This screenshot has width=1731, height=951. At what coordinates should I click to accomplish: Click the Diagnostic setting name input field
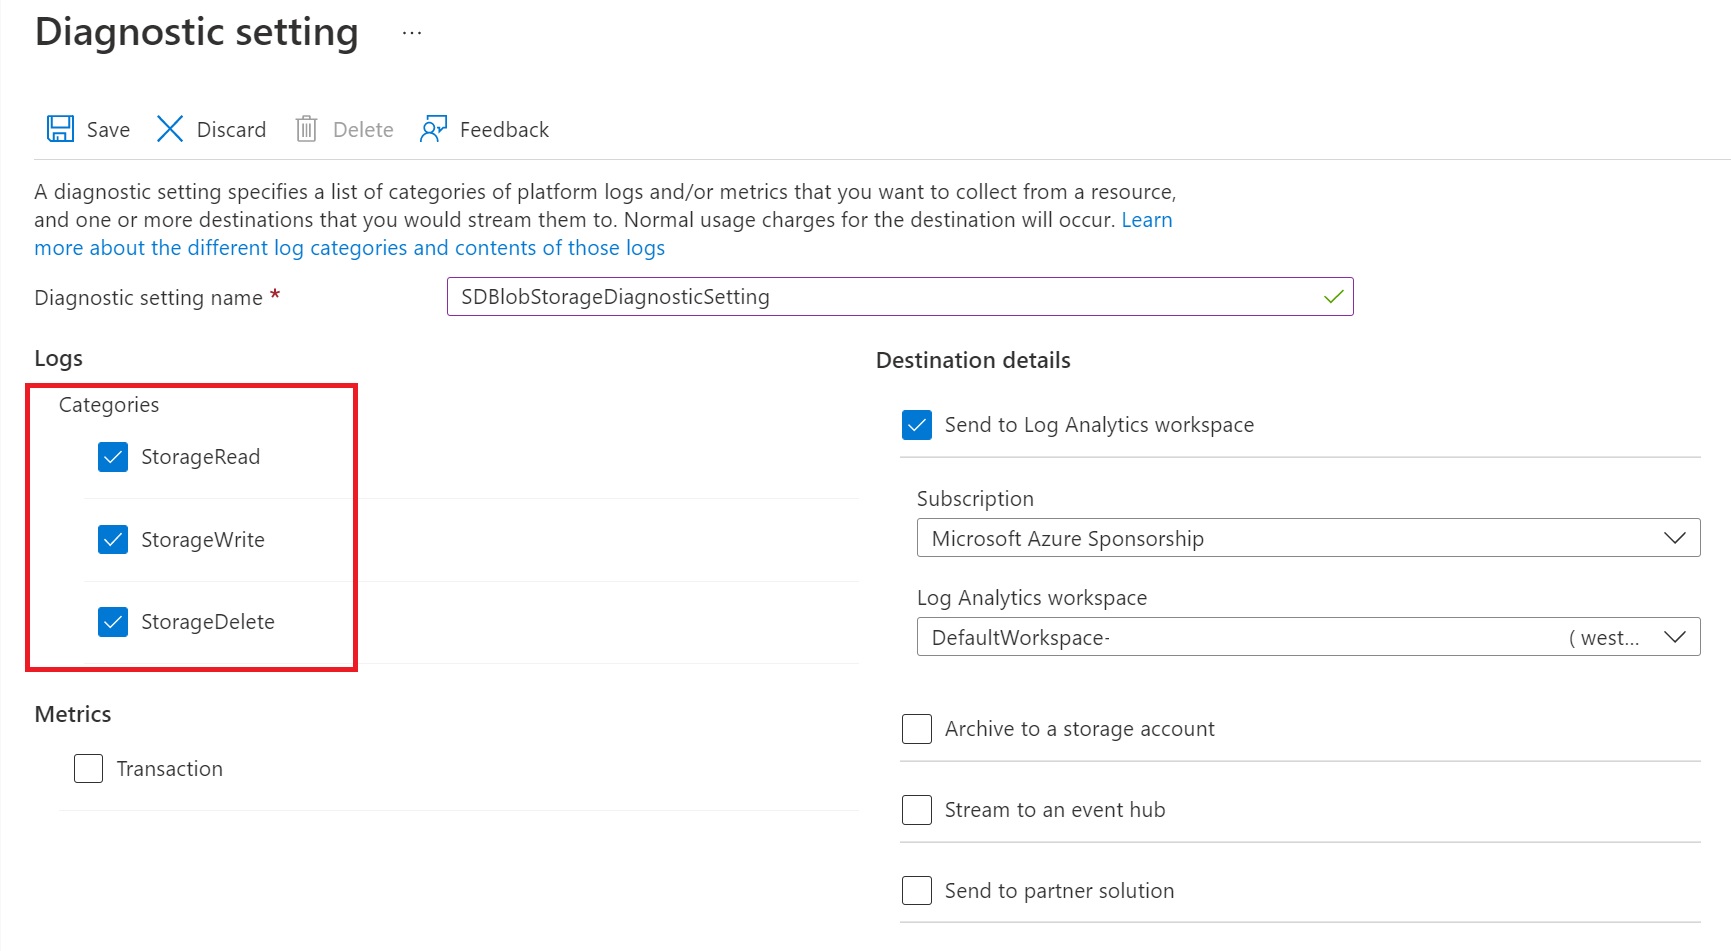click(x=880, y=297)
